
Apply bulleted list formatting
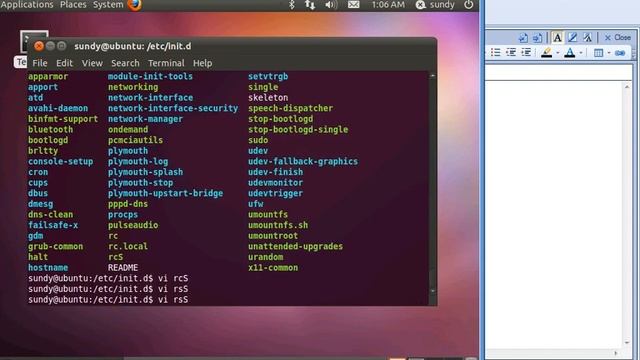[496, 52]
